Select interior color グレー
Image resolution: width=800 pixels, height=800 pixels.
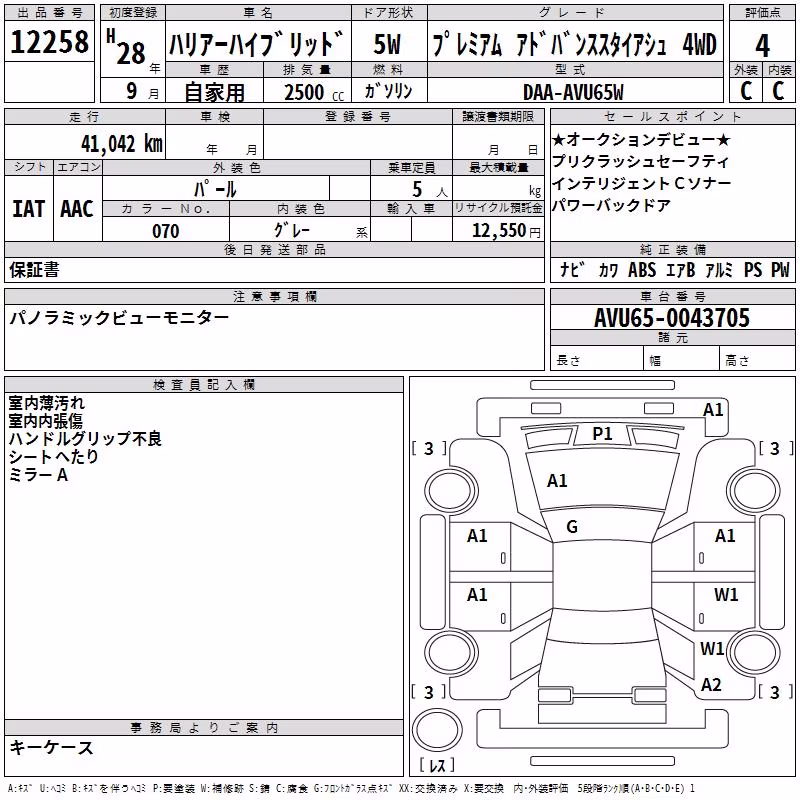(x=292, y=230)
